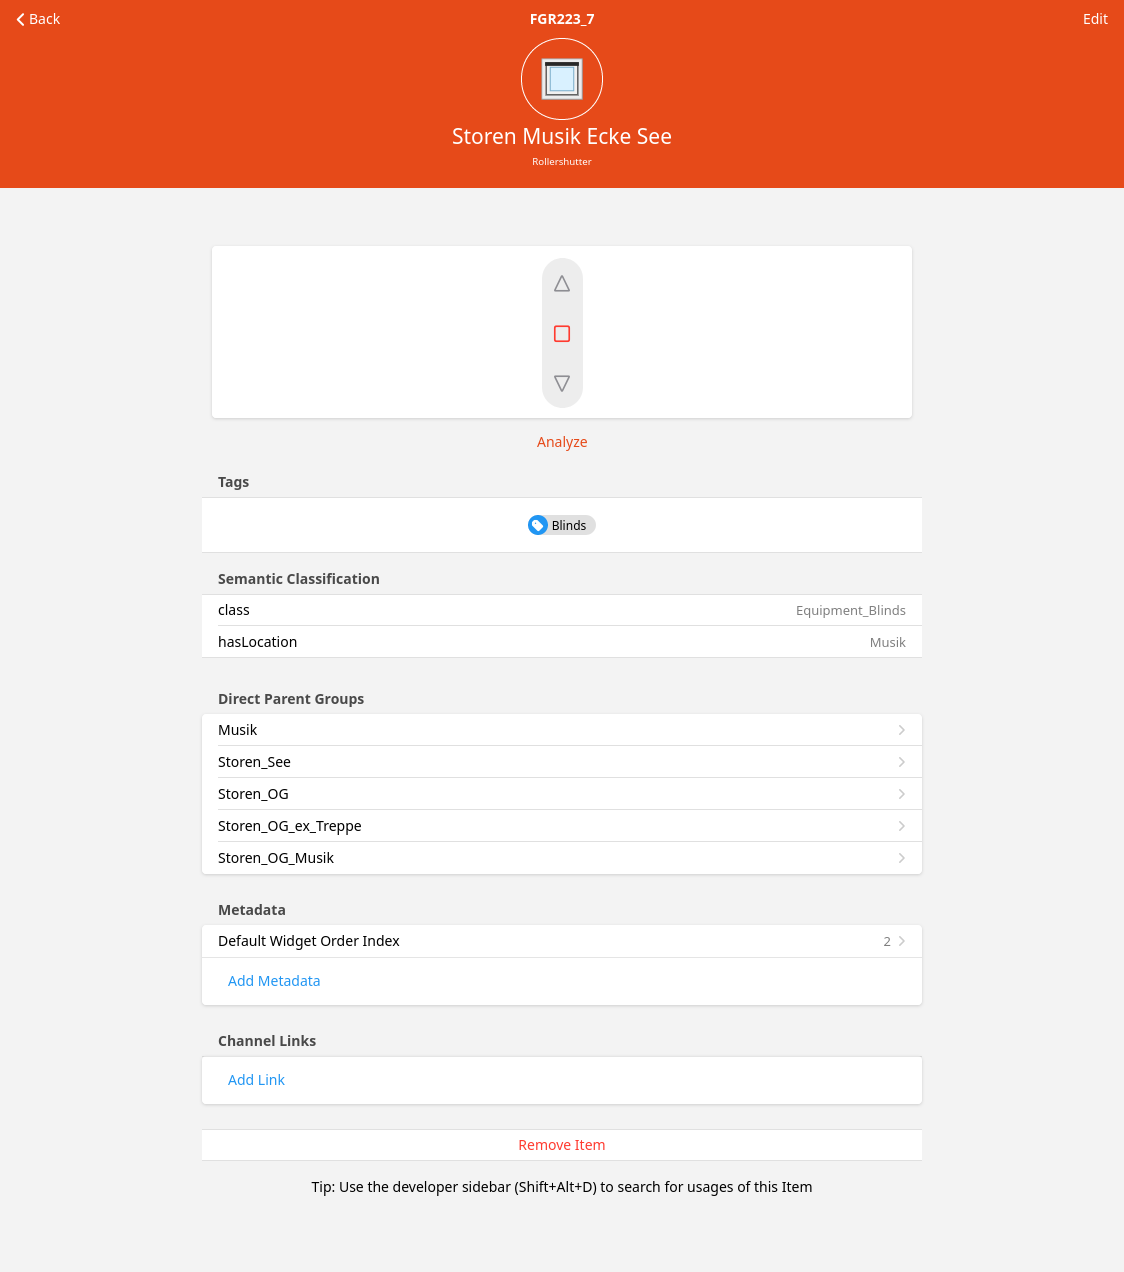
Task: Click the red stop square button
Action: click(x=562, y=334)
